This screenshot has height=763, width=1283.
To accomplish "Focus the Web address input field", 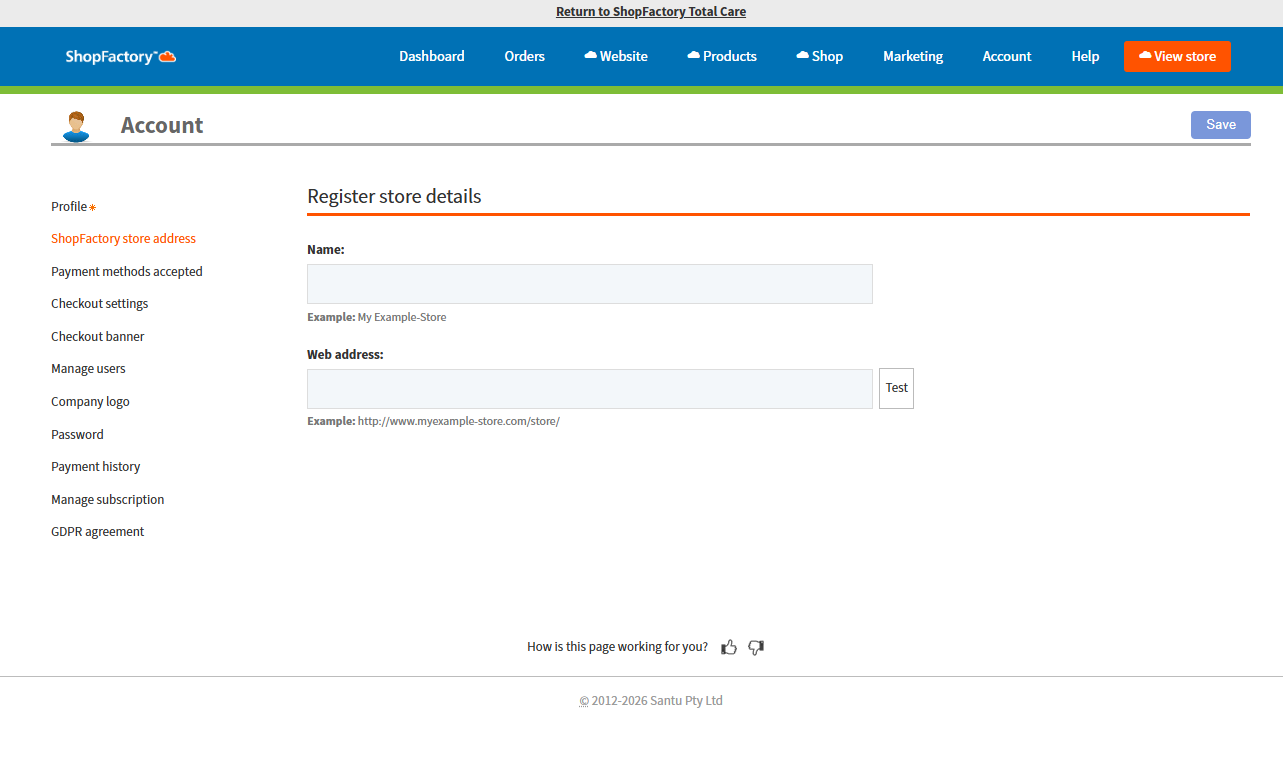I will tap(589, 389).
